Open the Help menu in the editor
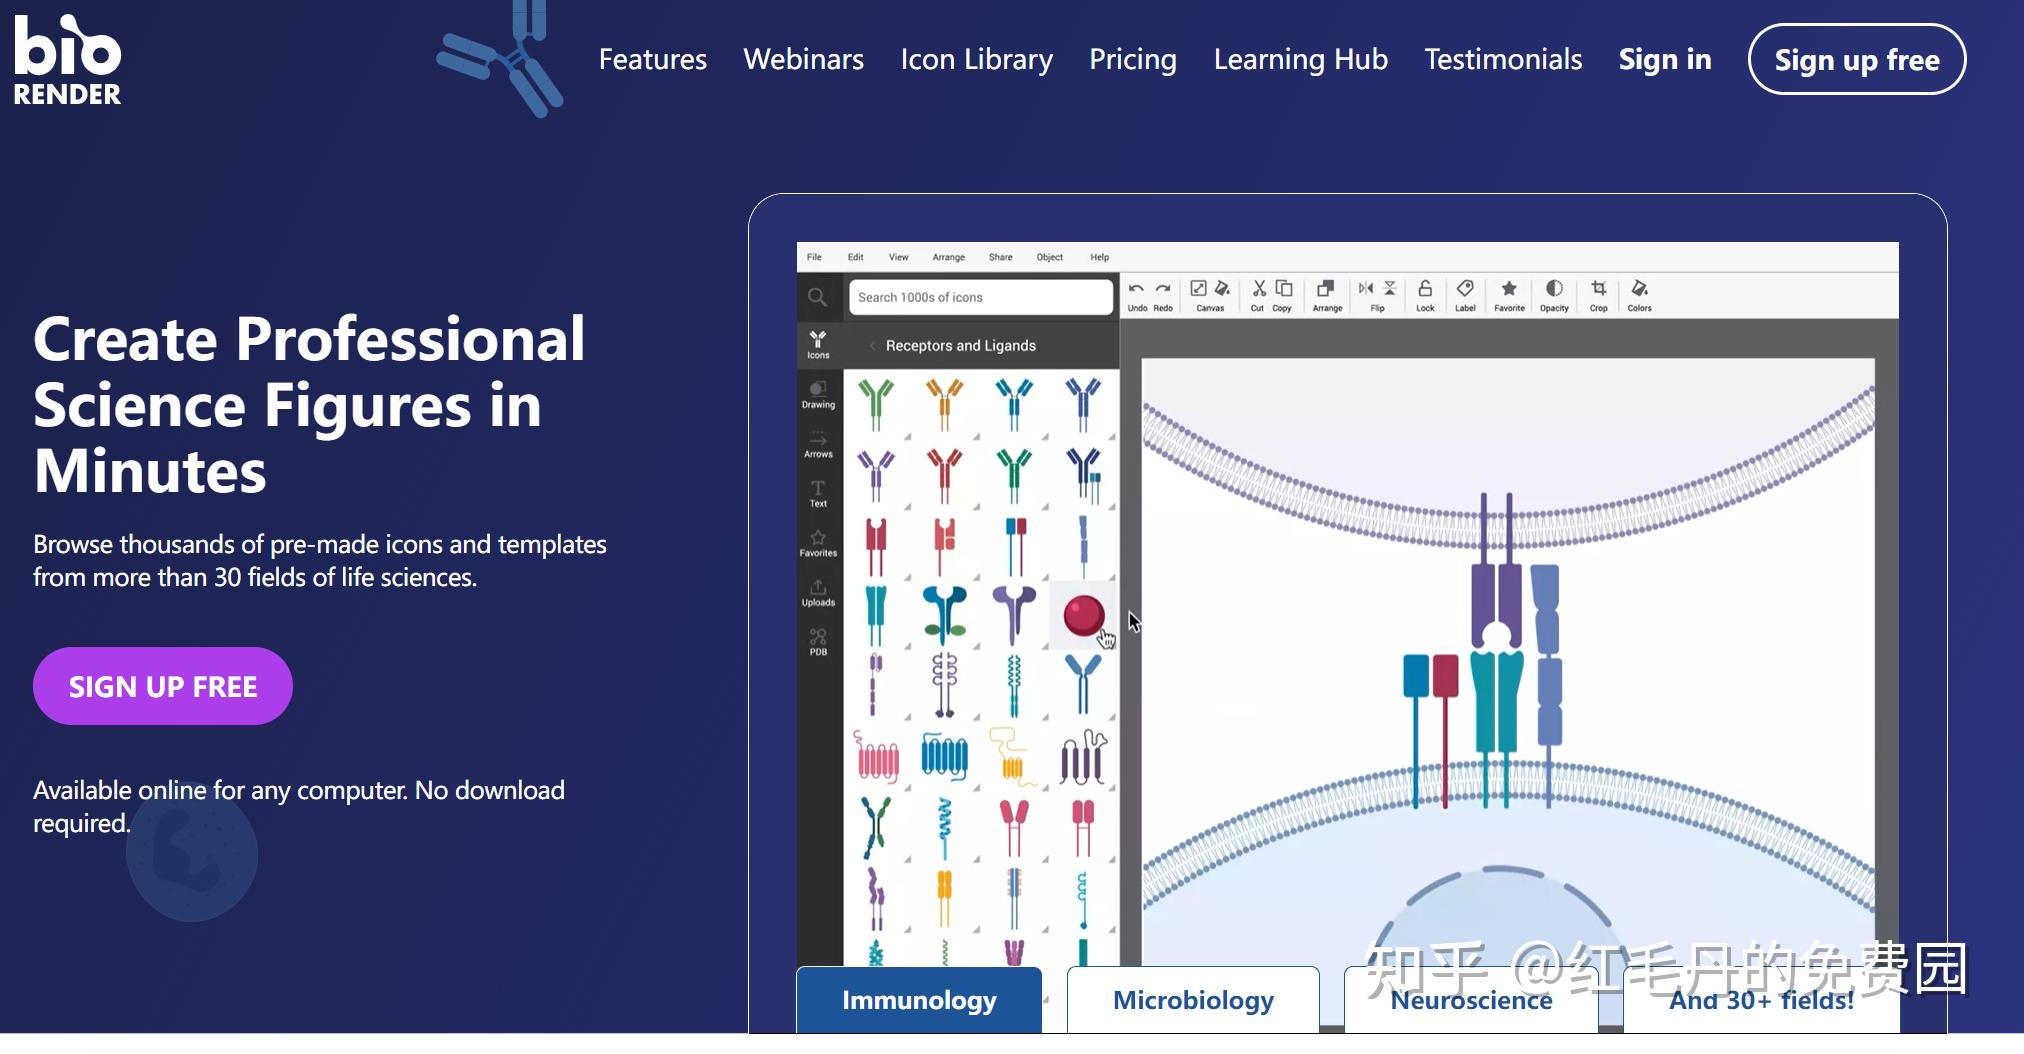 (x=1100, y=257)
